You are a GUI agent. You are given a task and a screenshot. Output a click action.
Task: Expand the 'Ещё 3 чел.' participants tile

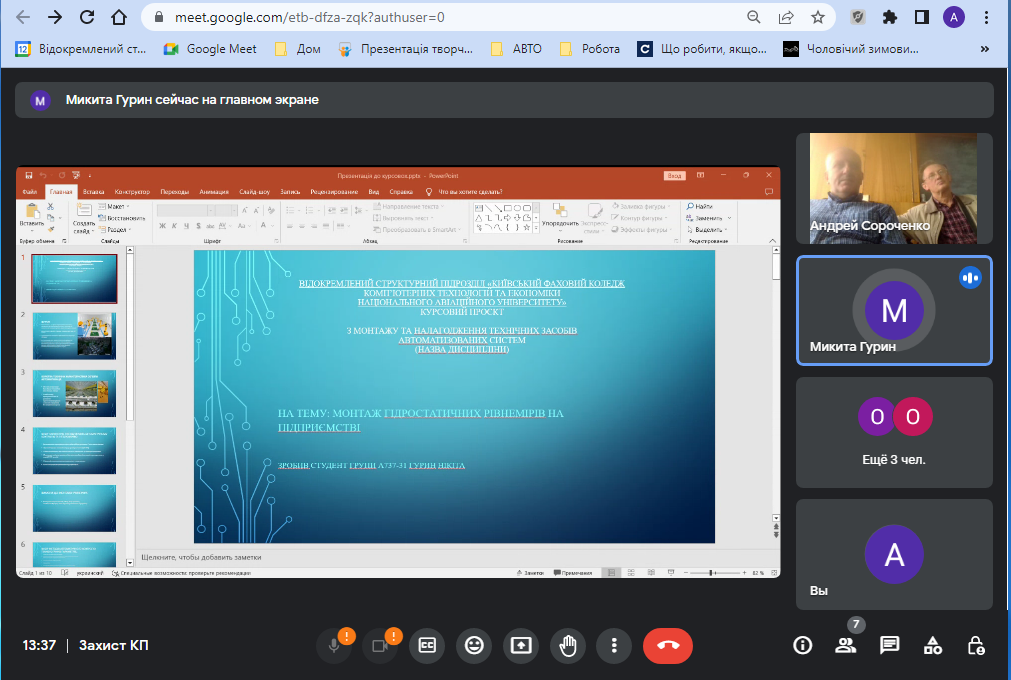pos(894,431)
